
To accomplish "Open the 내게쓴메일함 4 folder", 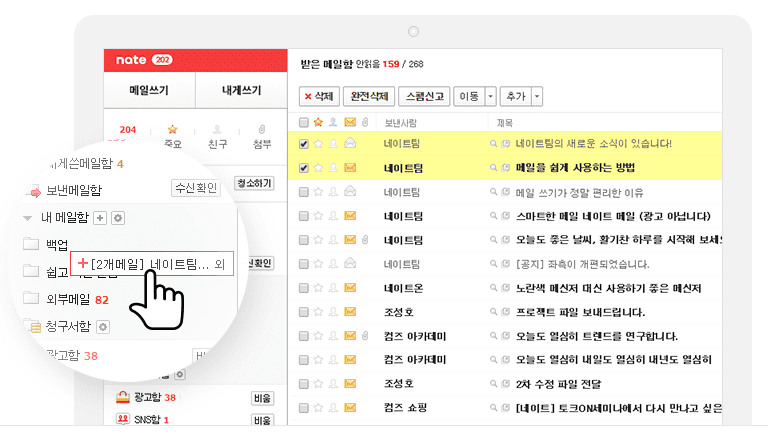I will click(86, 164).
